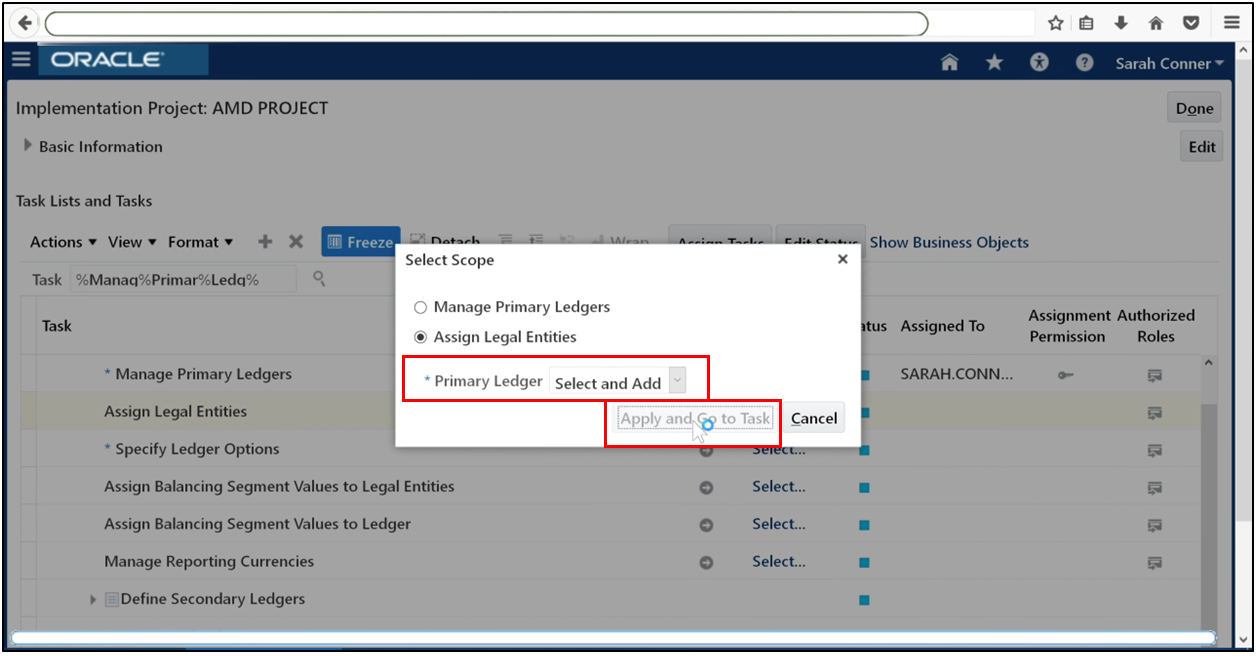Click the key icon for Manage Primary Ledgers
Image resolution: width=1256 pixels, height=656 pixels.
pos(1067,373)
